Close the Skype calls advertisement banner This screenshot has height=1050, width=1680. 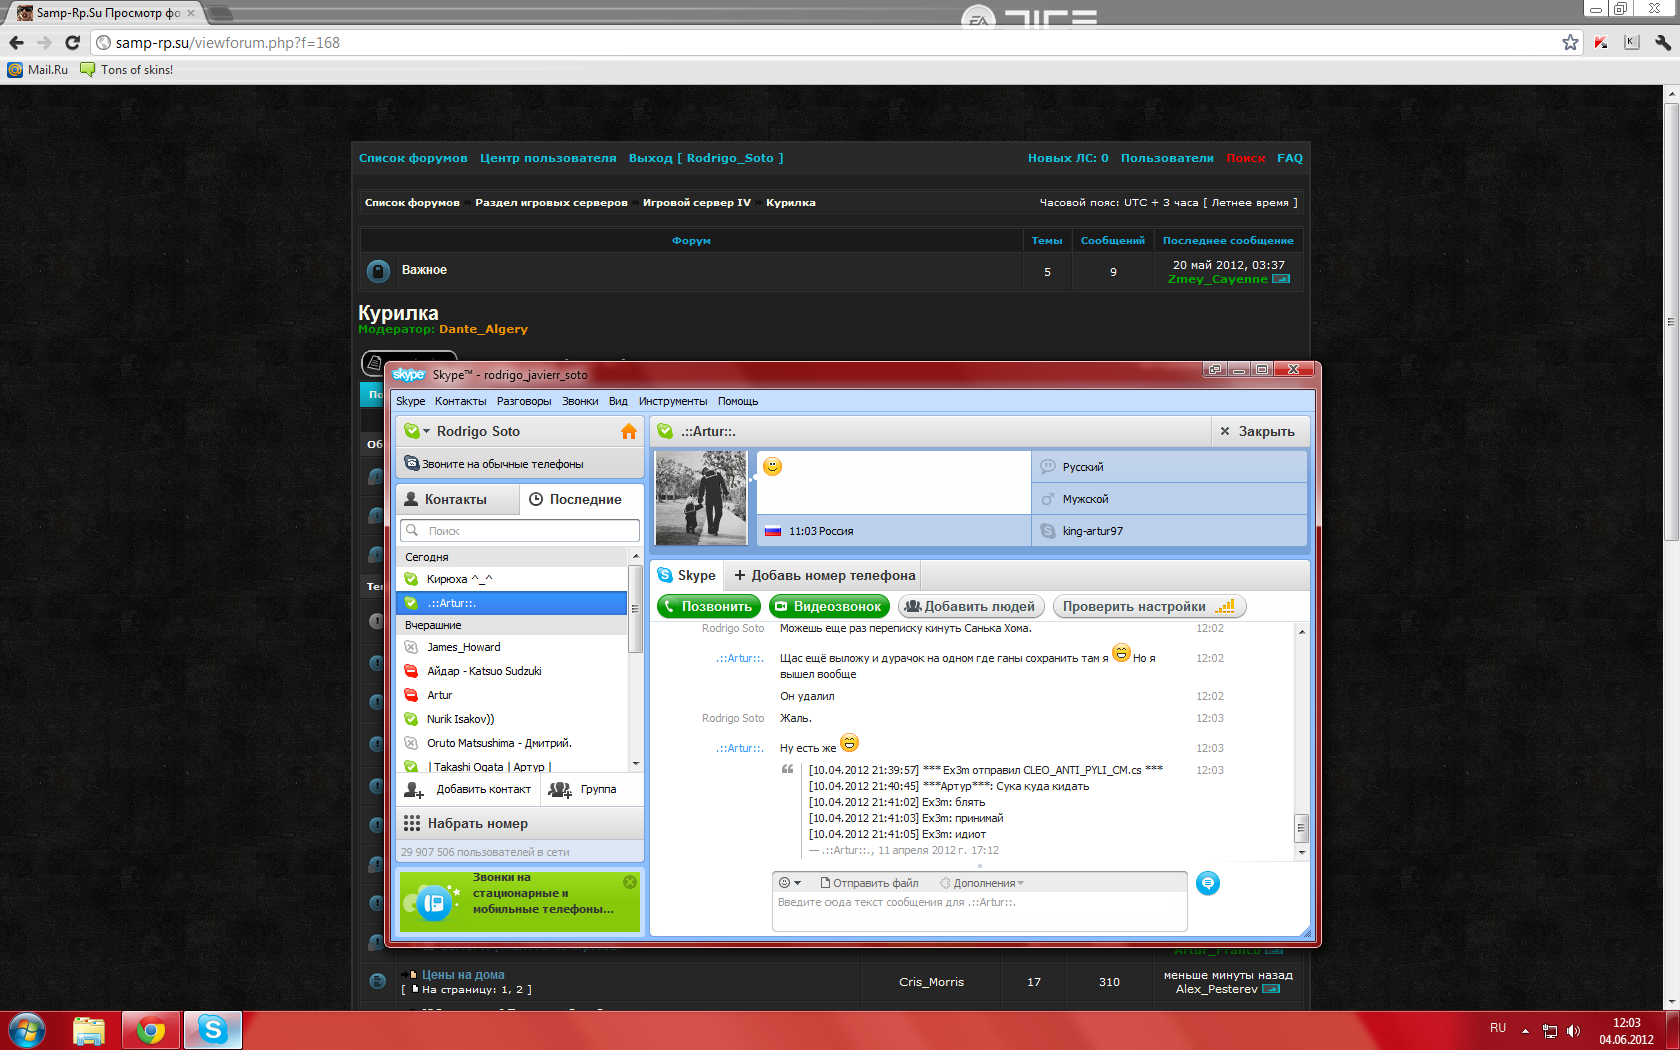[630, 882]
